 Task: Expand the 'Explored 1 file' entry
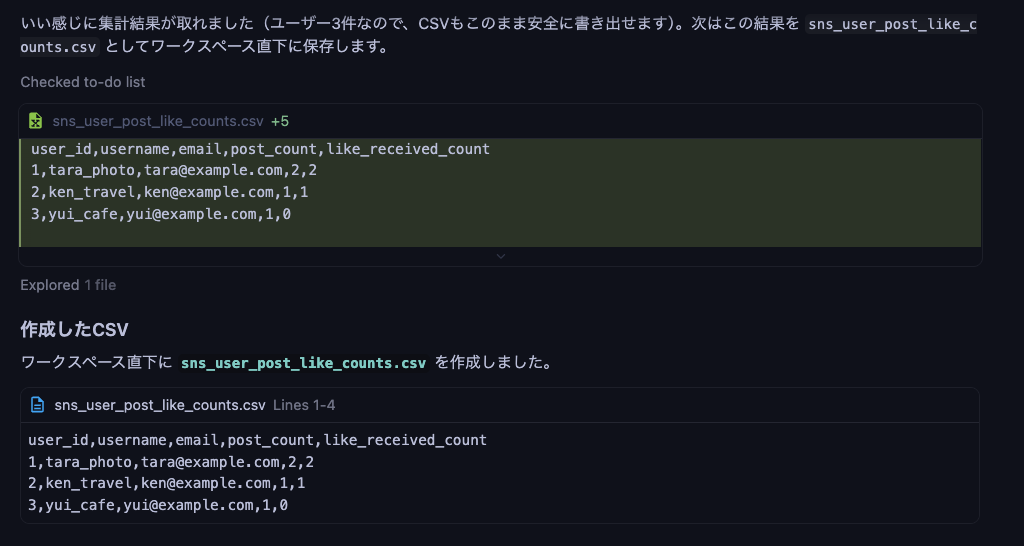(68, 285)
